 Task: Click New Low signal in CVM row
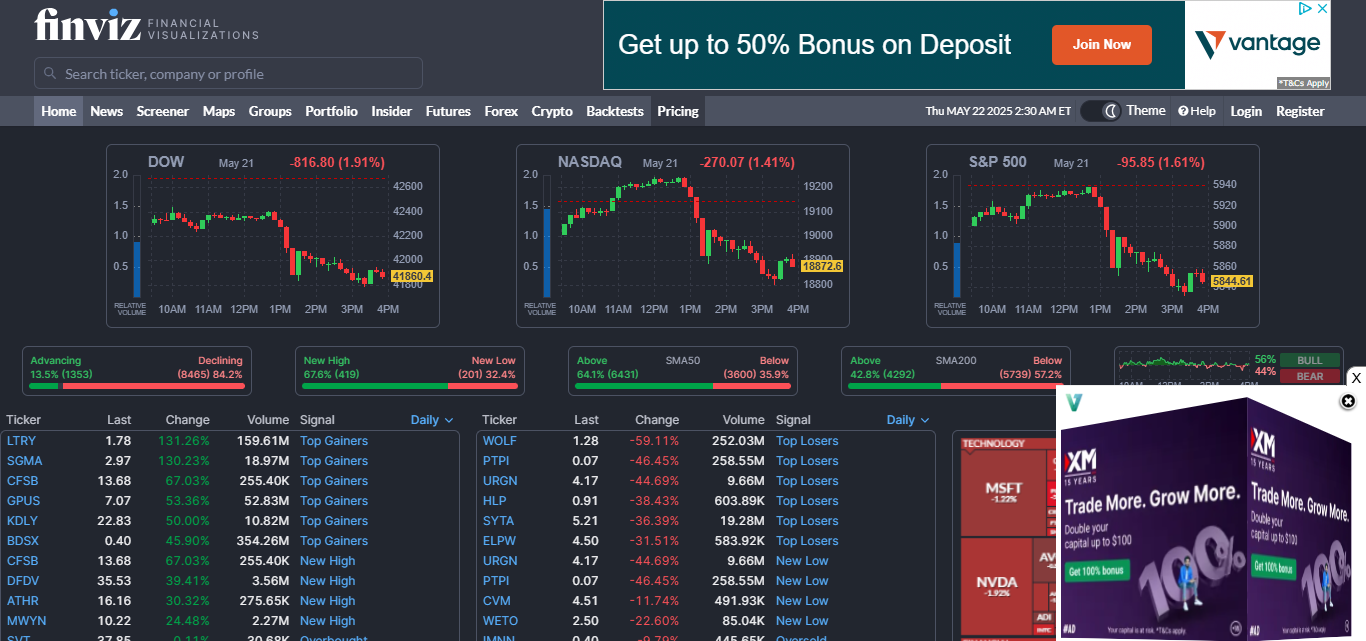pos(802,601)
